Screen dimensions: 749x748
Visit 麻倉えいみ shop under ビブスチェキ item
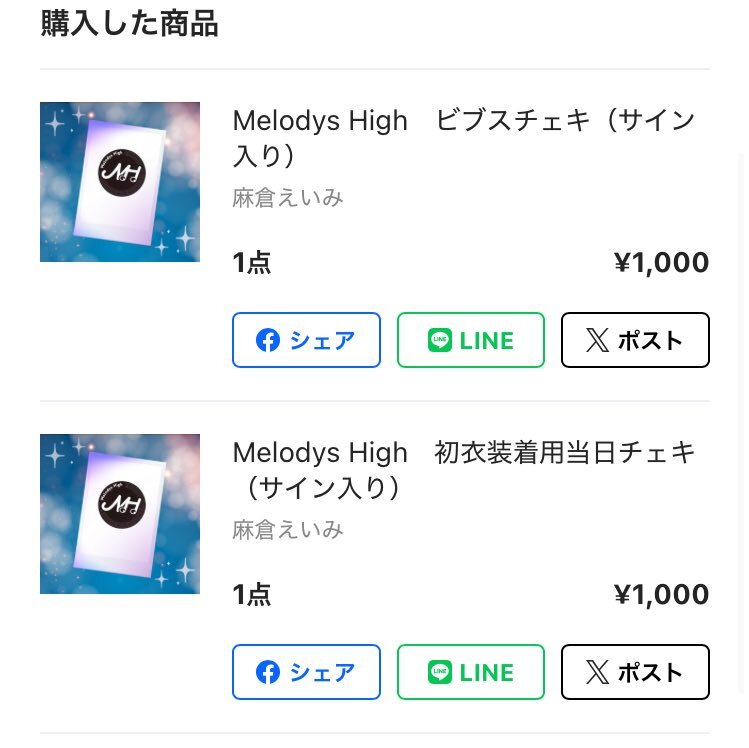288,198
